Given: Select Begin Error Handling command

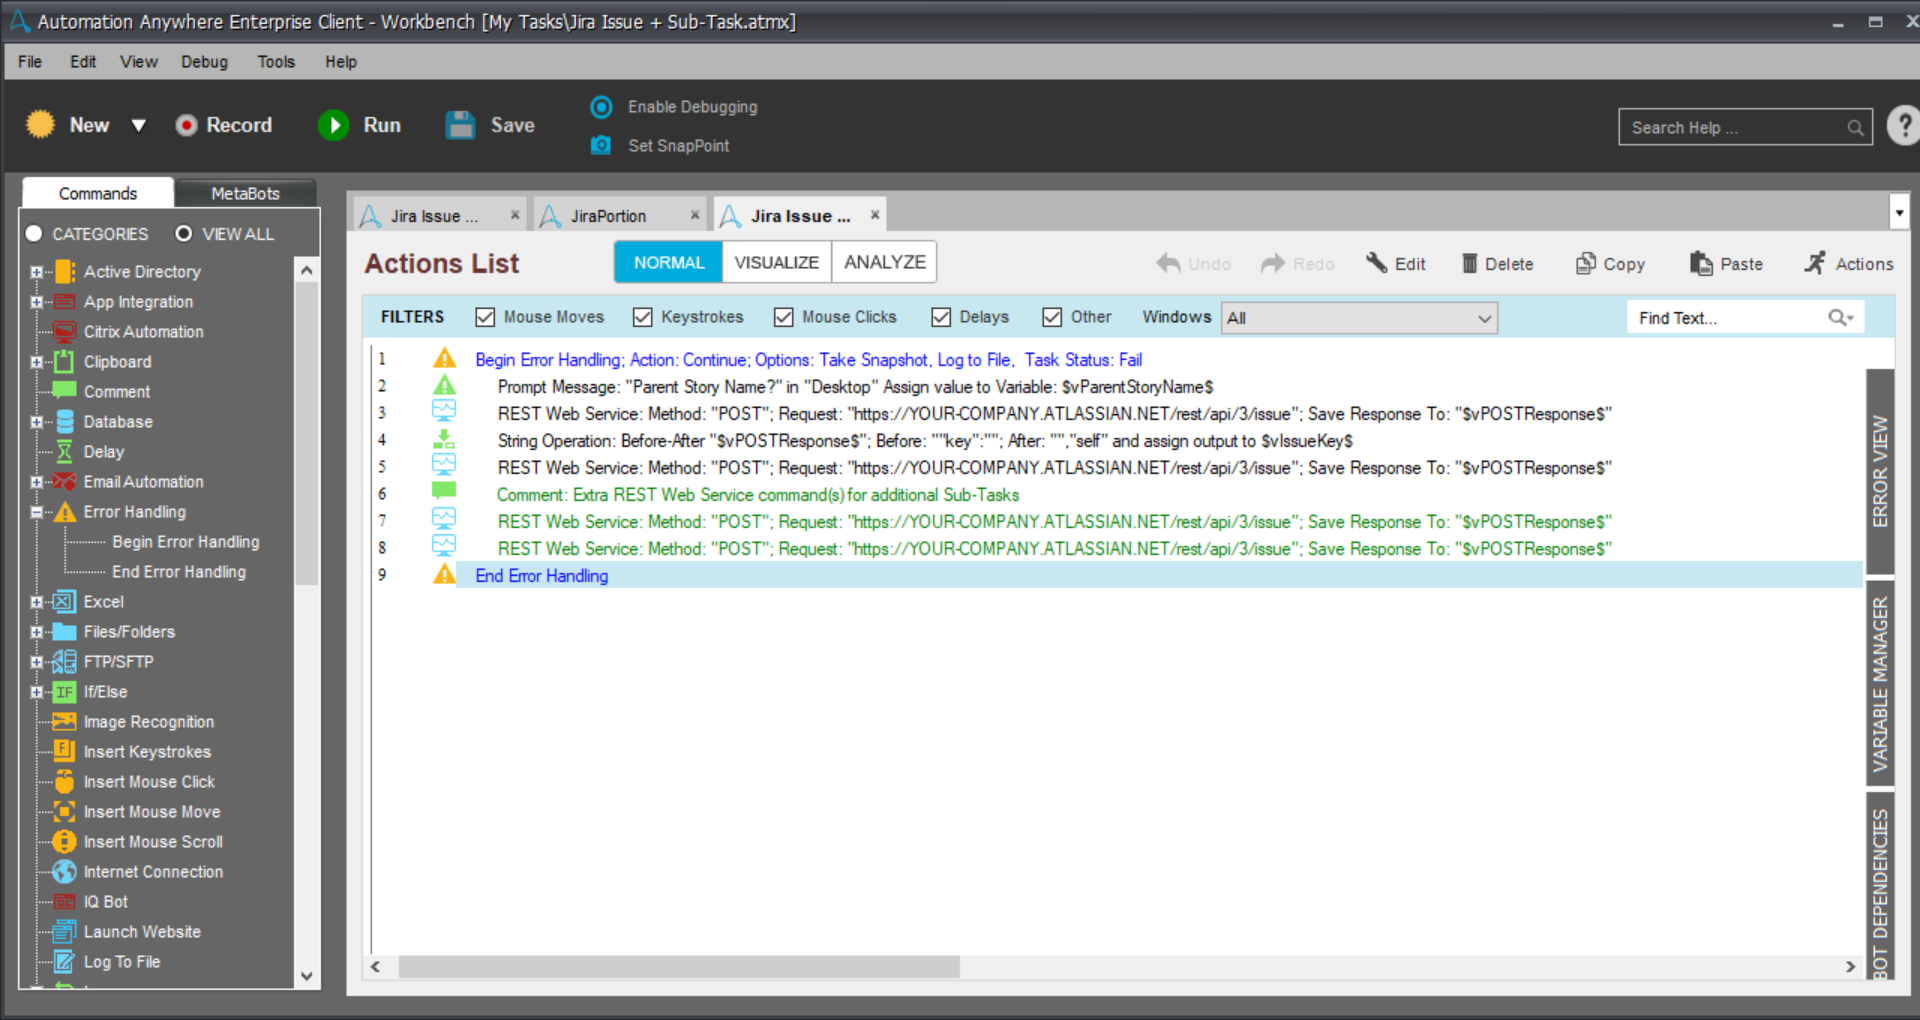Looking at the screenshot, I should point(186,542).
